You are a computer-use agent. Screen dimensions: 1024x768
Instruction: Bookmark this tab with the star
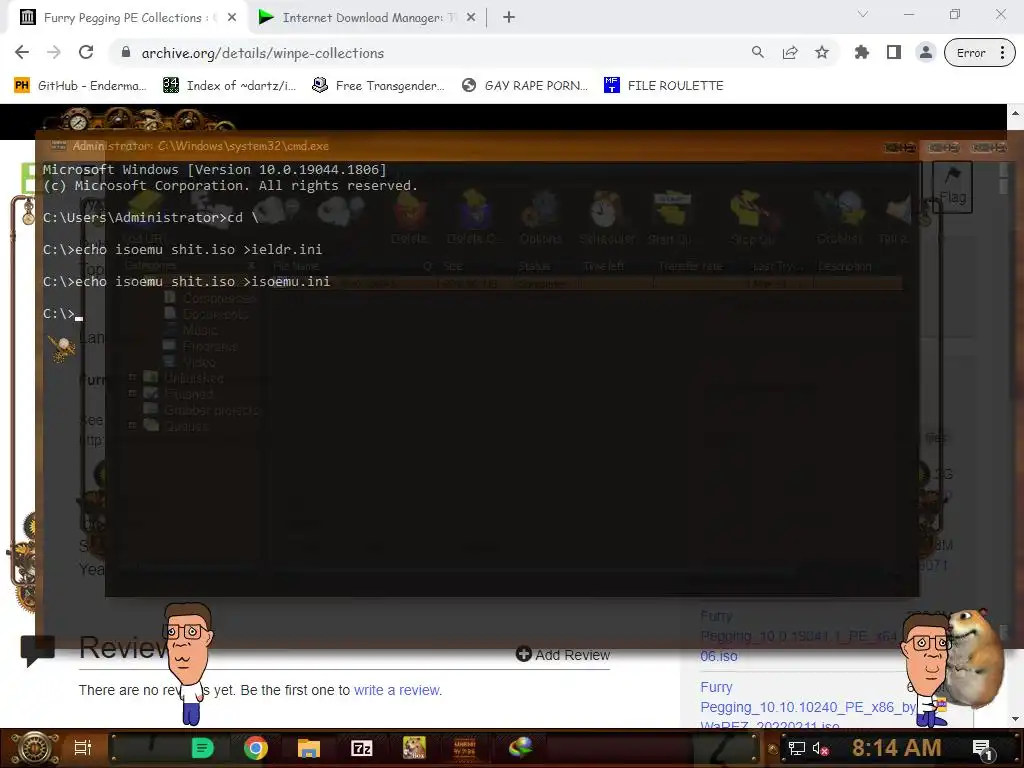pyautogui.click(x=822, y=53)
